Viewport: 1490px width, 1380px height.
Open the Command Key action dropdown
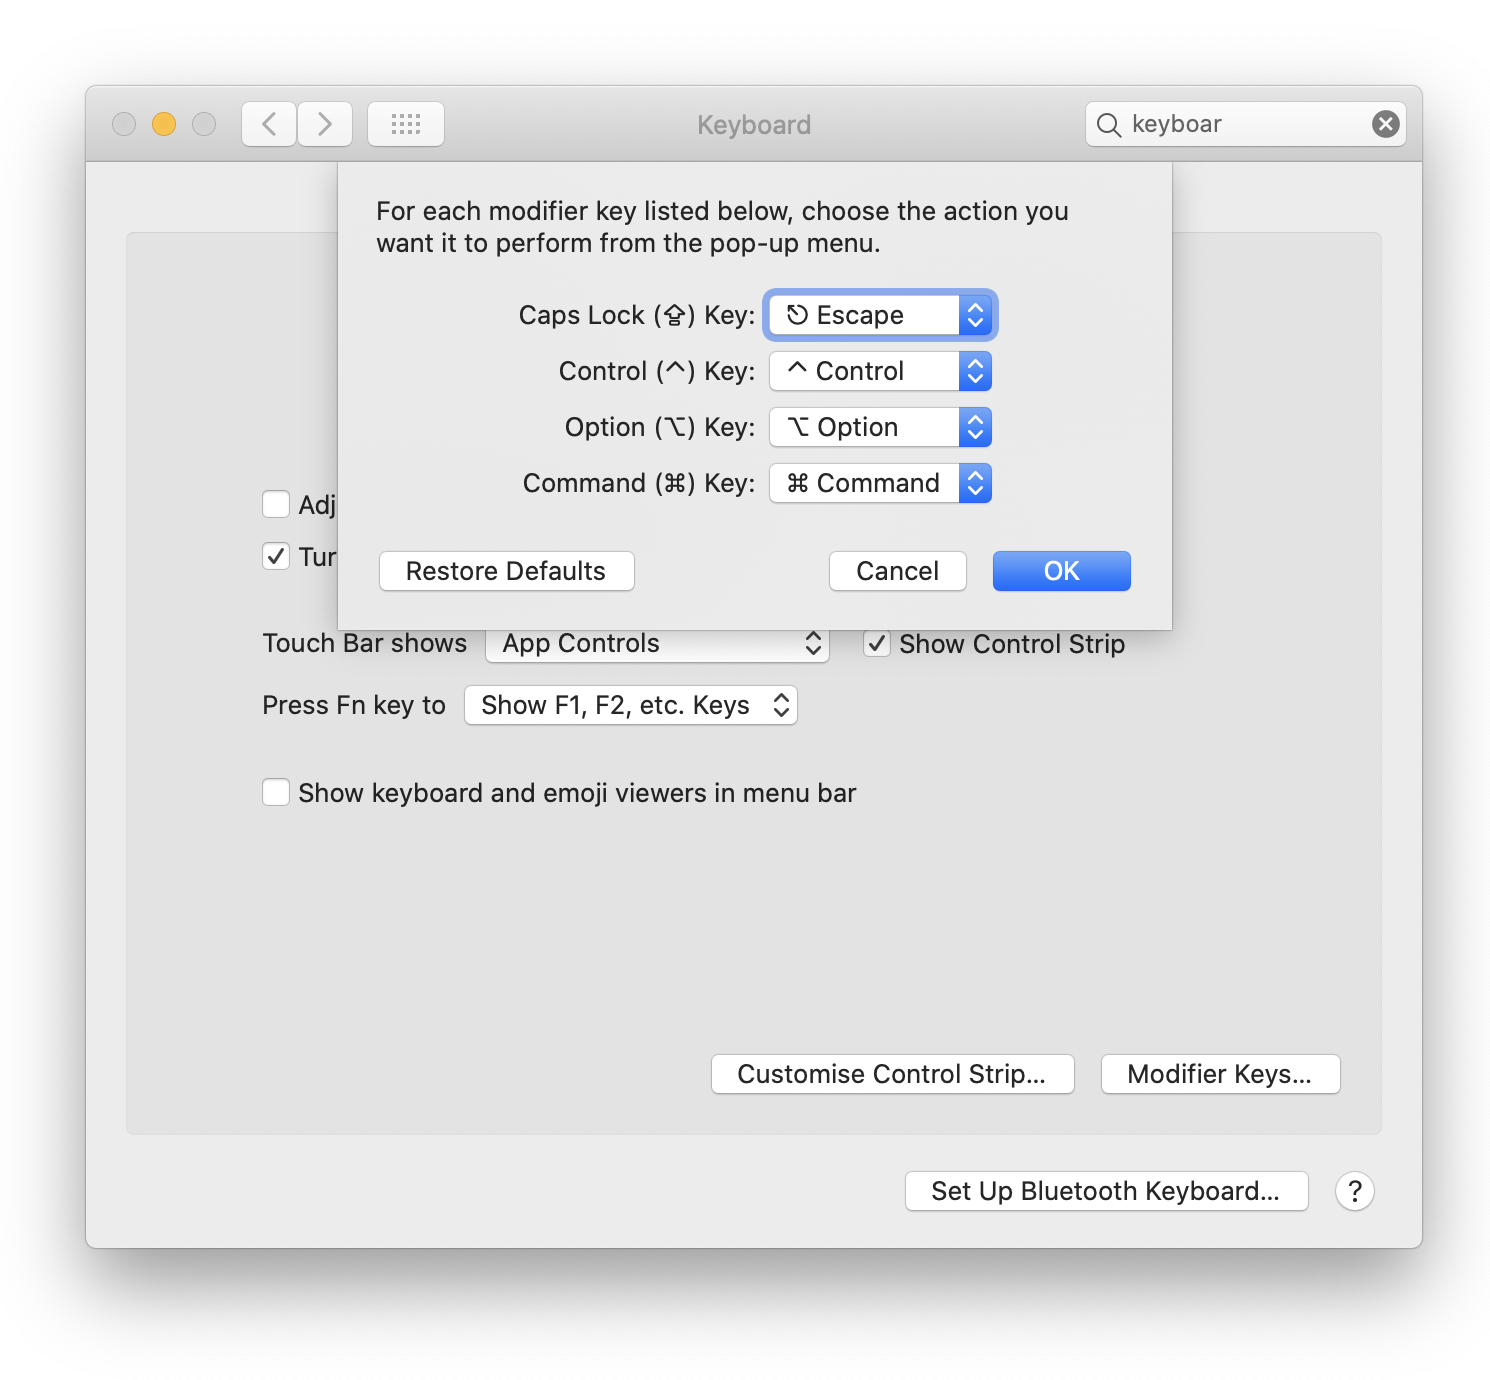coord(880,483)
